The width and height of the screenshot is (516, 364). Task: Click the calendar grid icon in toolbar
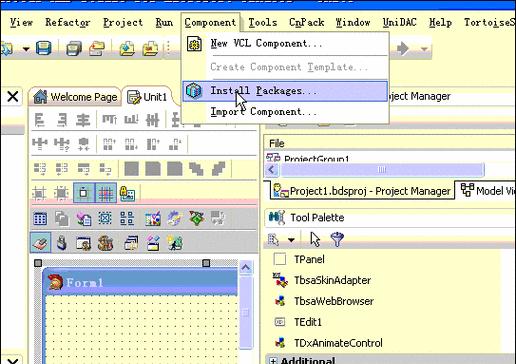(x=40, y=219)
